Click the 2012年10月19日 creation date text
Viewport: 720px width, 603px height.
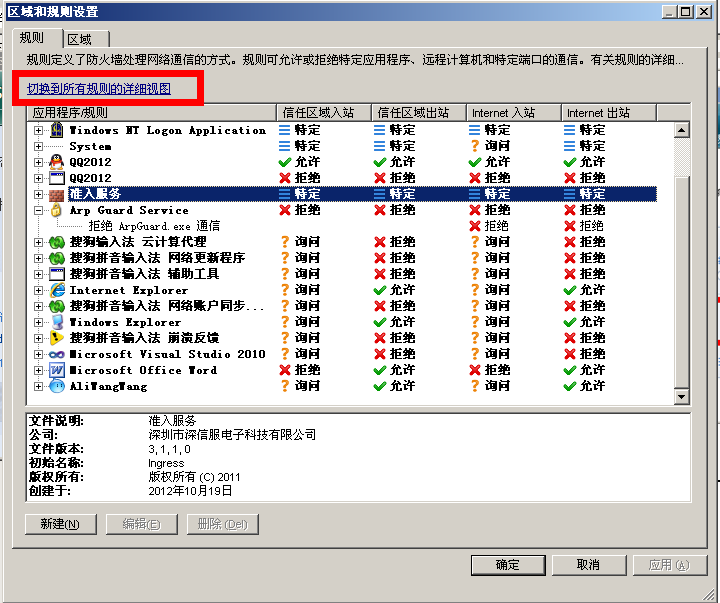(190, 491)
